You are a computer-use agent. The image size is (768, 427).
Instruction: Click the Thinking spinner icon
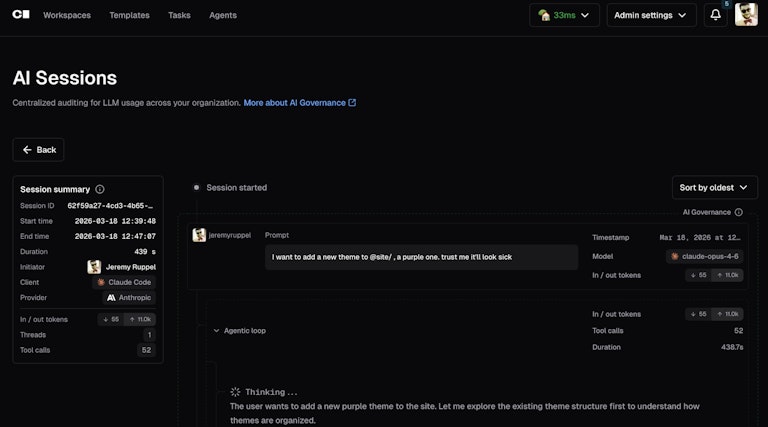point(235,392)
